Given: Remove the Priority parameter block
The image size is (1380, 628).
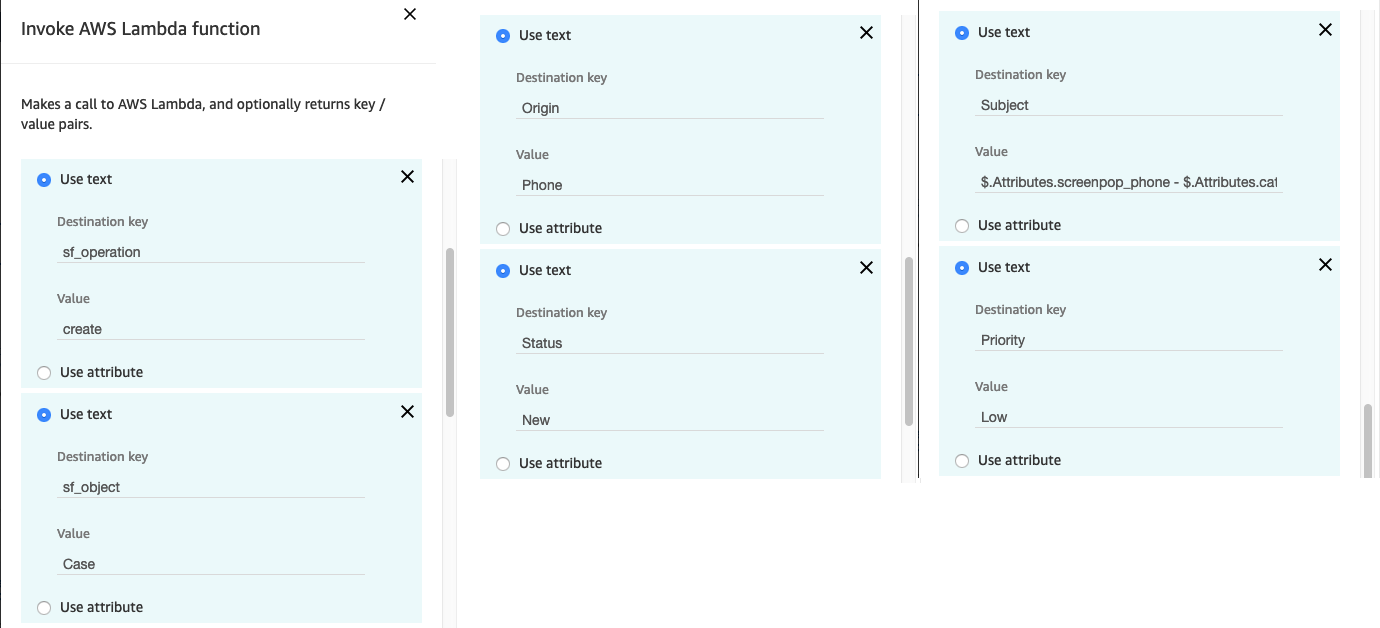Looking at the screenshot, I should (1325, 265).
